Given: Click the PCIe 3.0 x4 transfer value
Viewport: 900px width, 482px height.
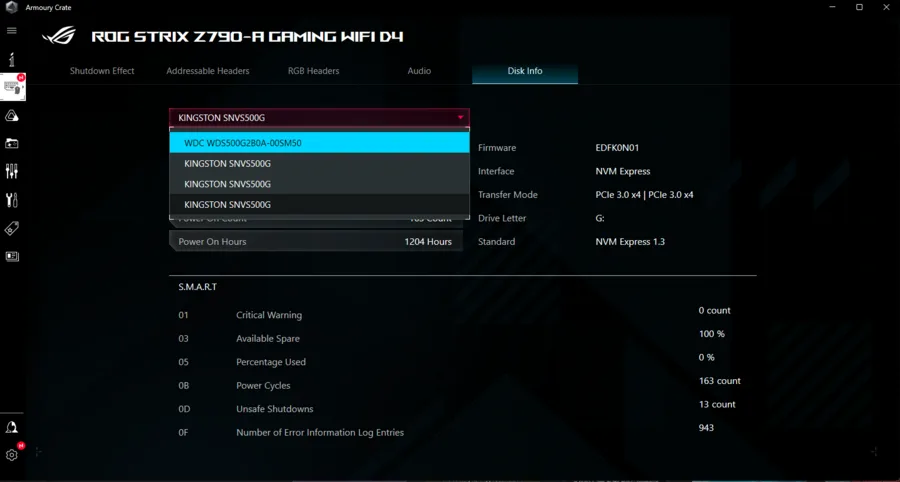Looking at the screenshot, I should click(644, 195).
